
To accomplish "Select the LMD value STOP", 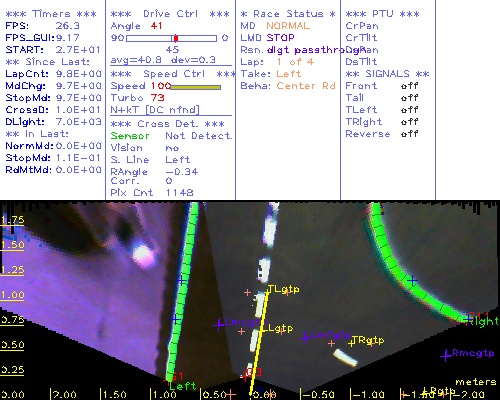I will 280,38.
